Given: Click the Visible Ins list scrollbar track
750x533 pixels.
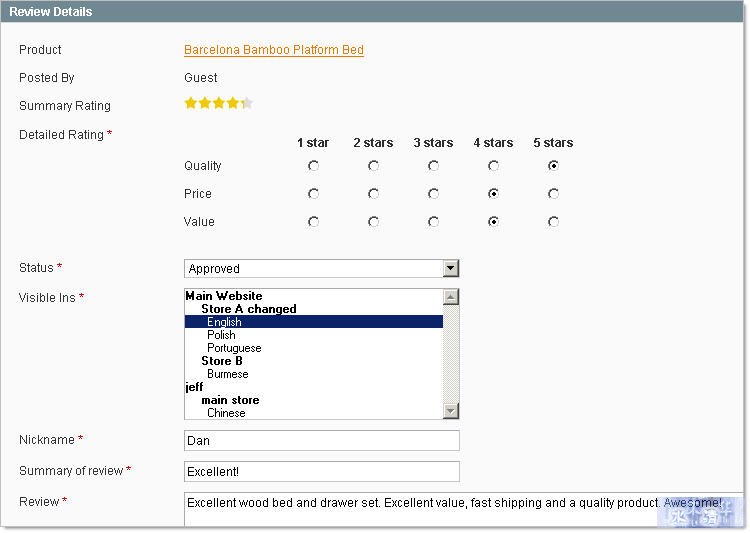Looking at the screenshot, I should (x=451, y=354).
